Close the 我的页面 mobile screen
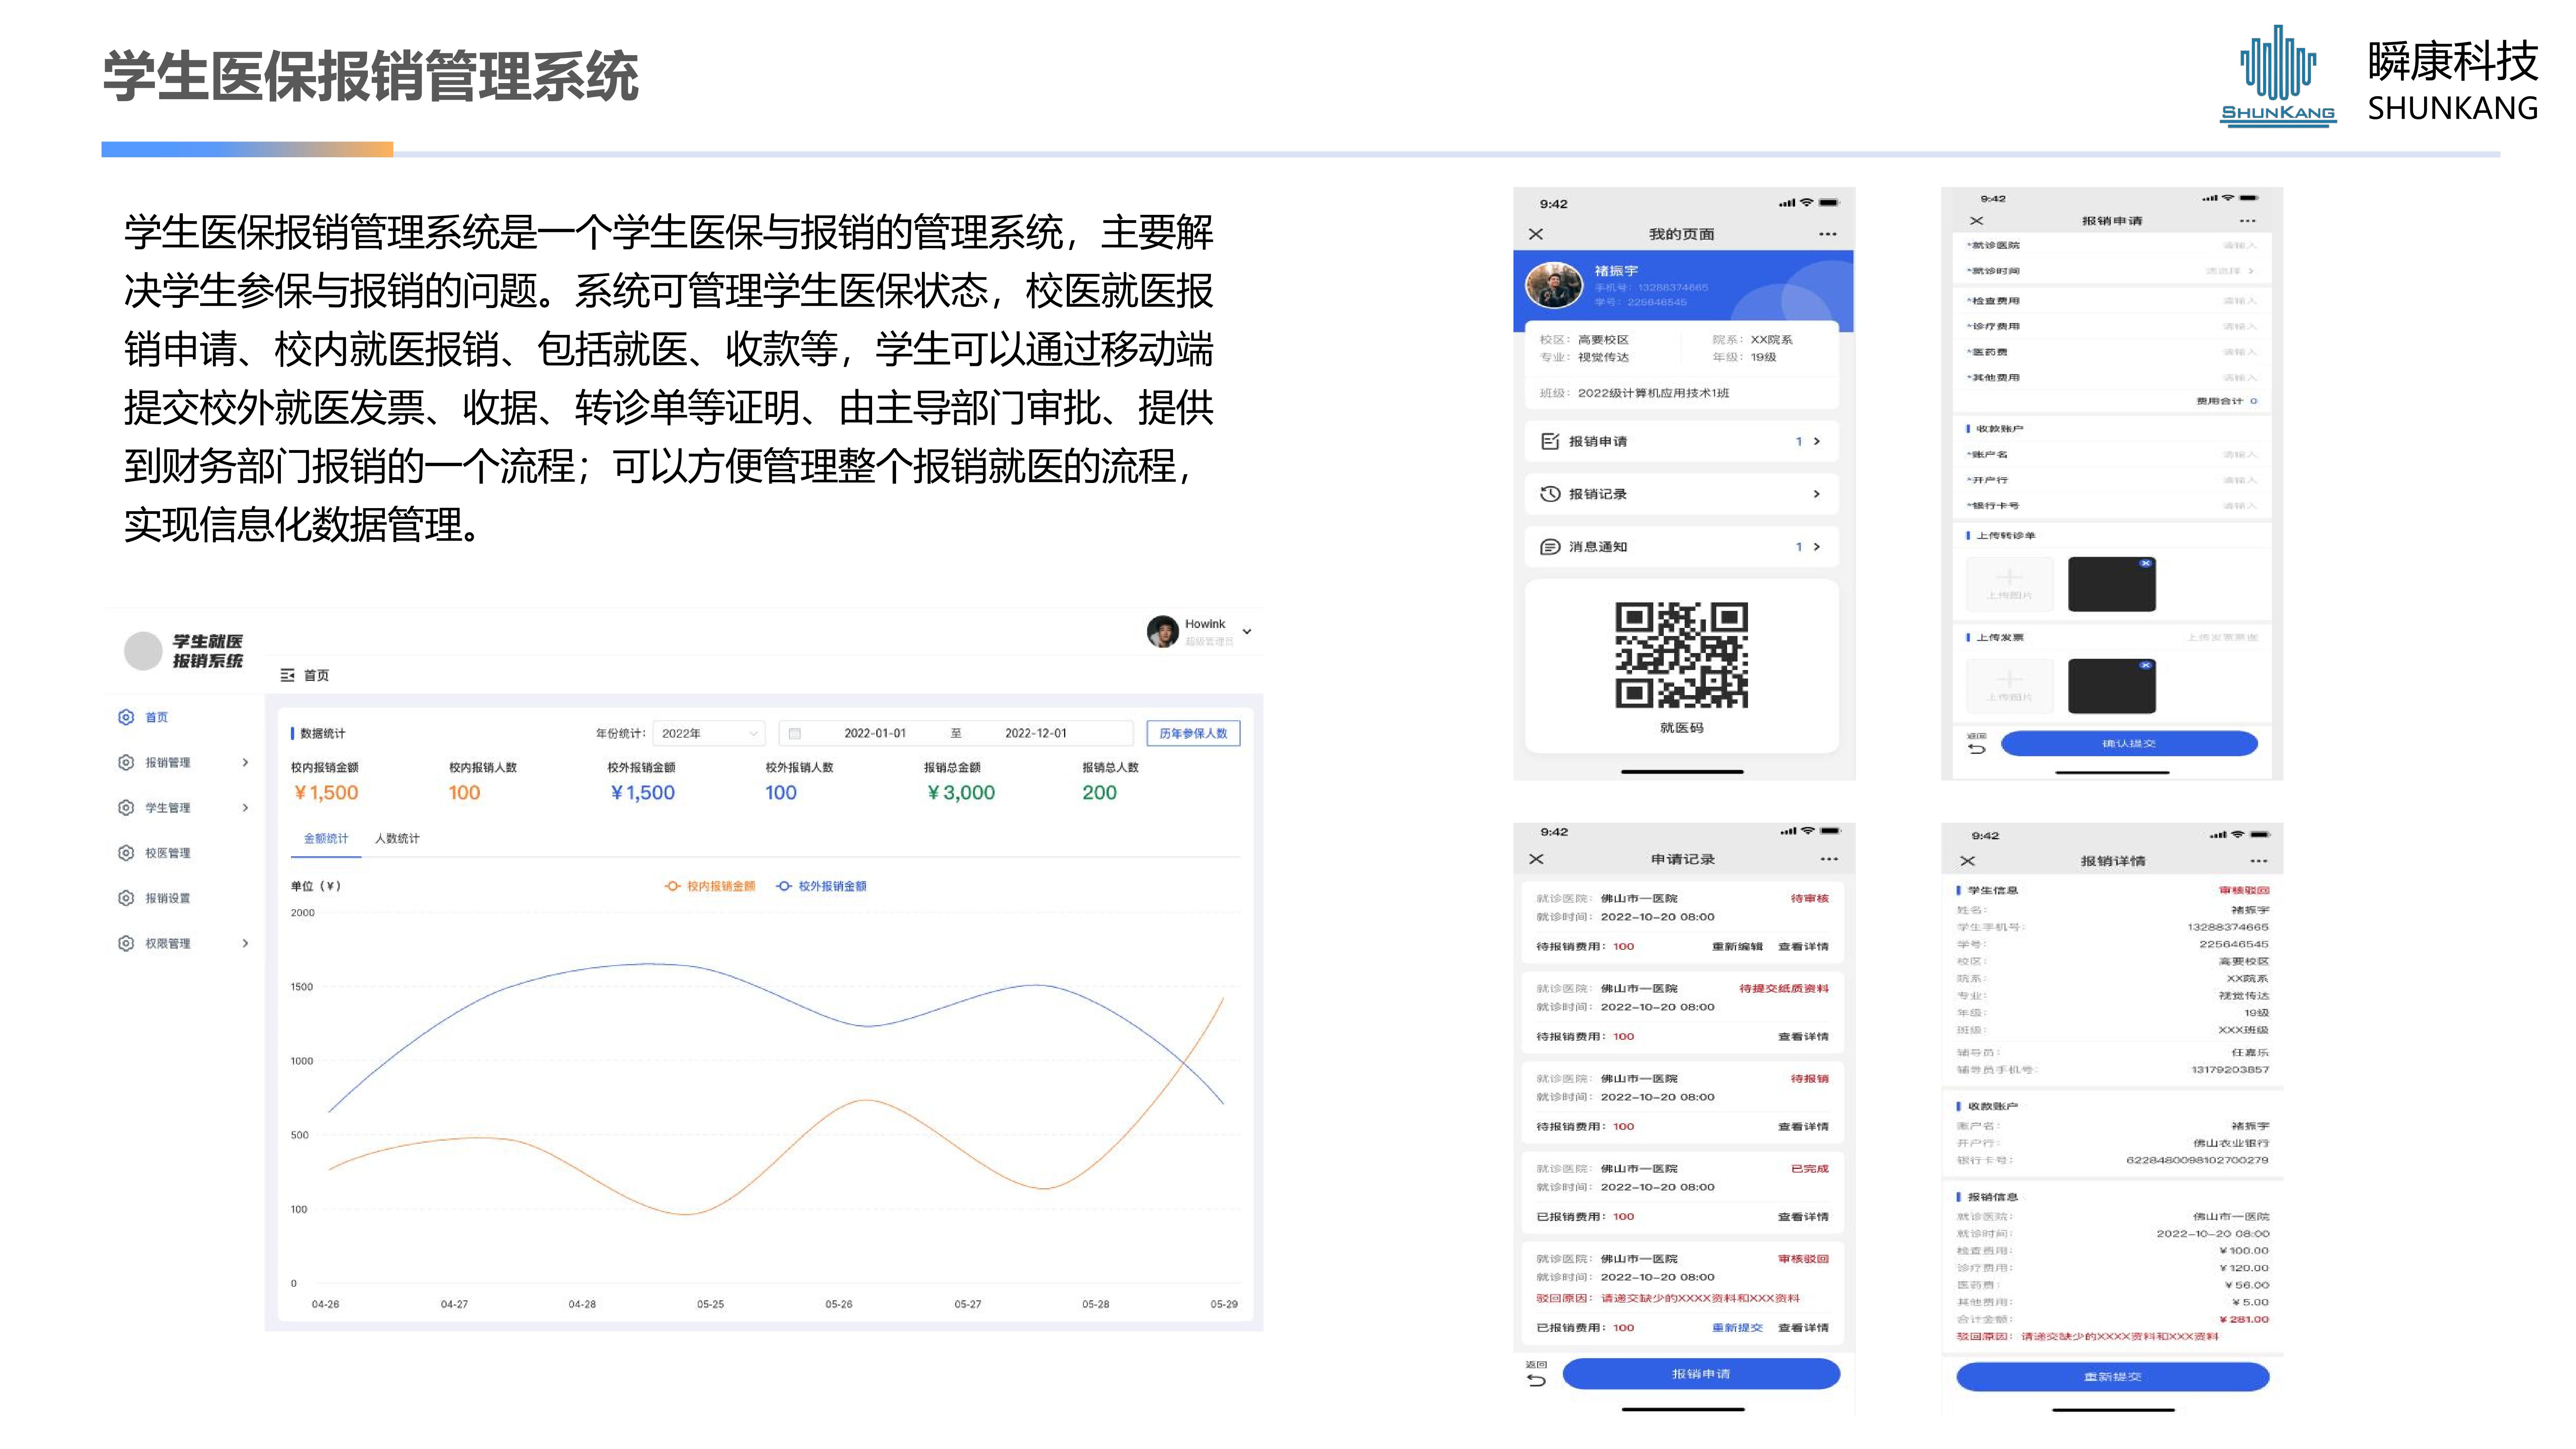 coord(1536,234)
